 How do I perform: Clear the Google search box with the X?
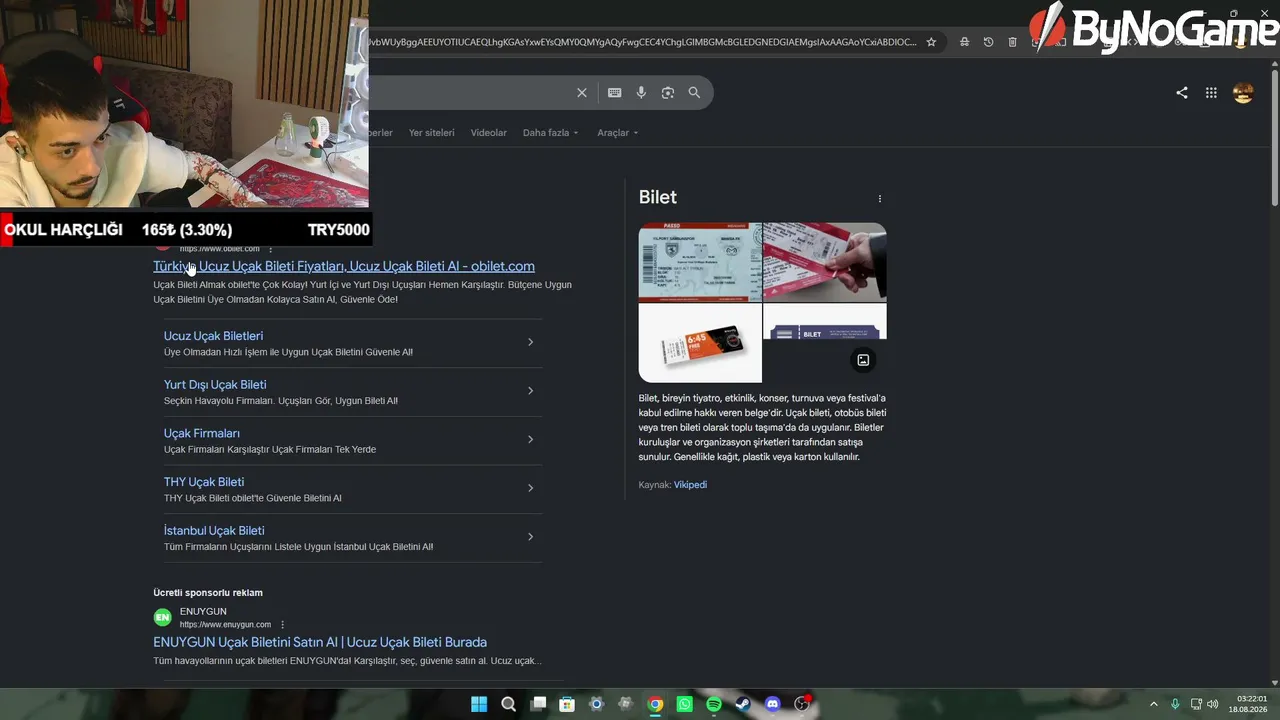(582, 93)
